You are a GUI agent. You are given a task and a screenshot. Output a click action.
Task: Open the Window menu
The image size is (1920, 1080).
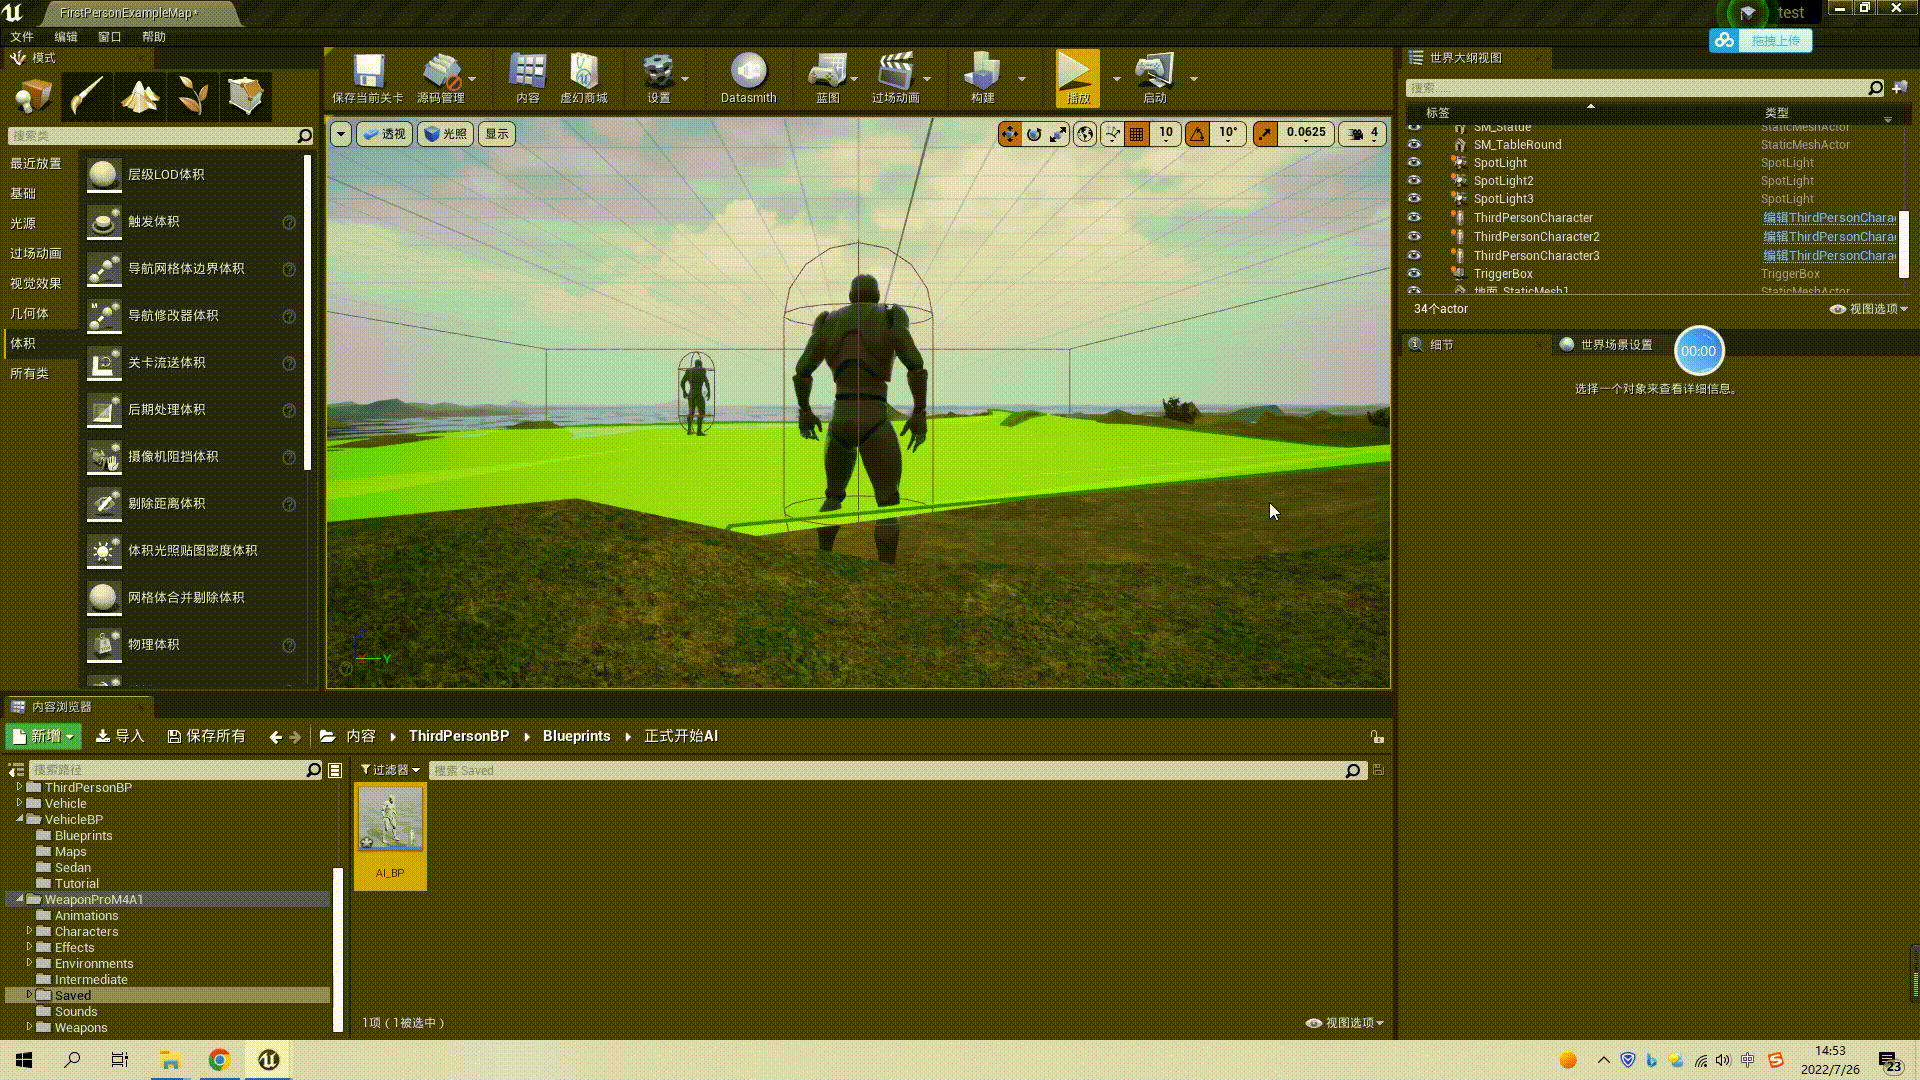pos(109,37)
